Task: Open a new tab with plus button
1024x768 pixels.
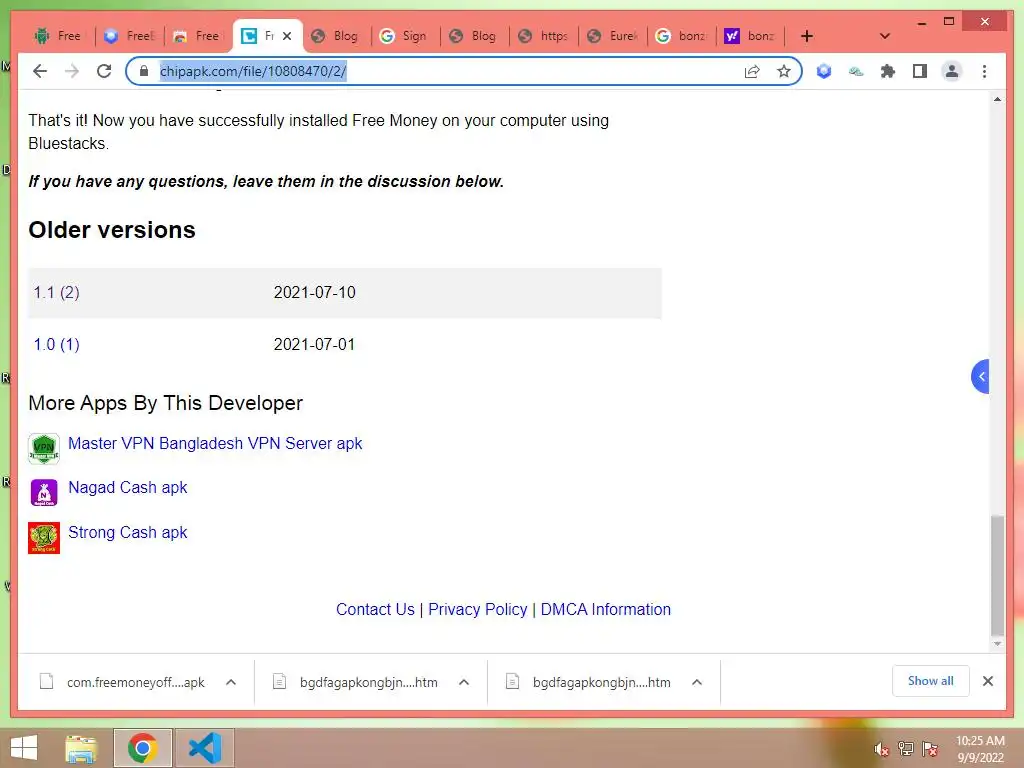Action: pyautogui.click(x=807, y=36)
